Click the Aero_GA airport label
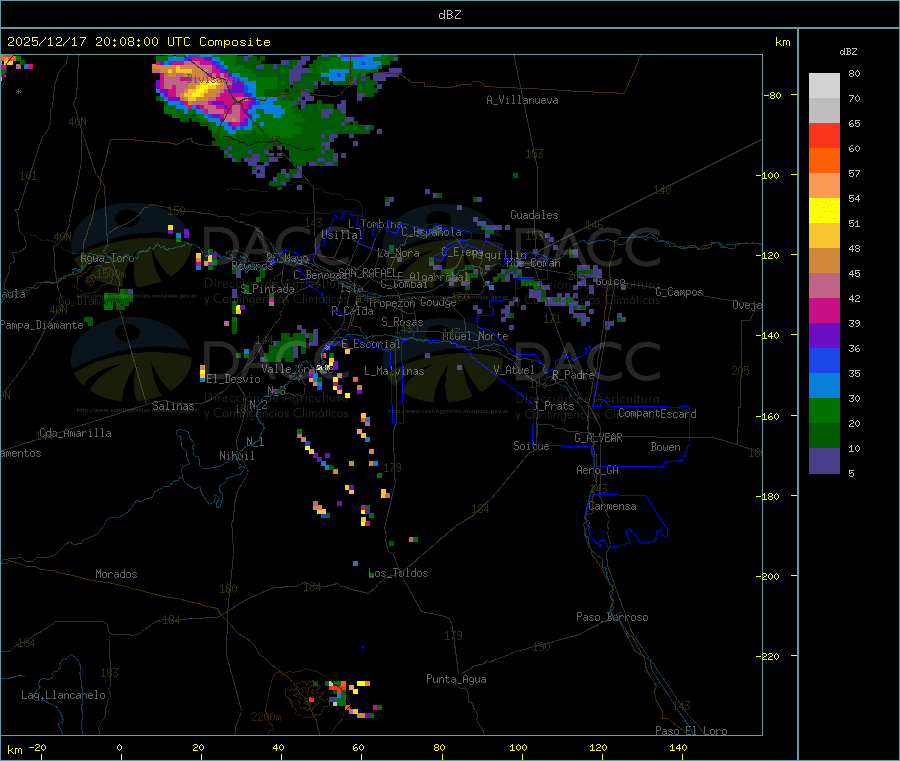Image resolution: width=900 pixels, height=761 pixels. 598,470
